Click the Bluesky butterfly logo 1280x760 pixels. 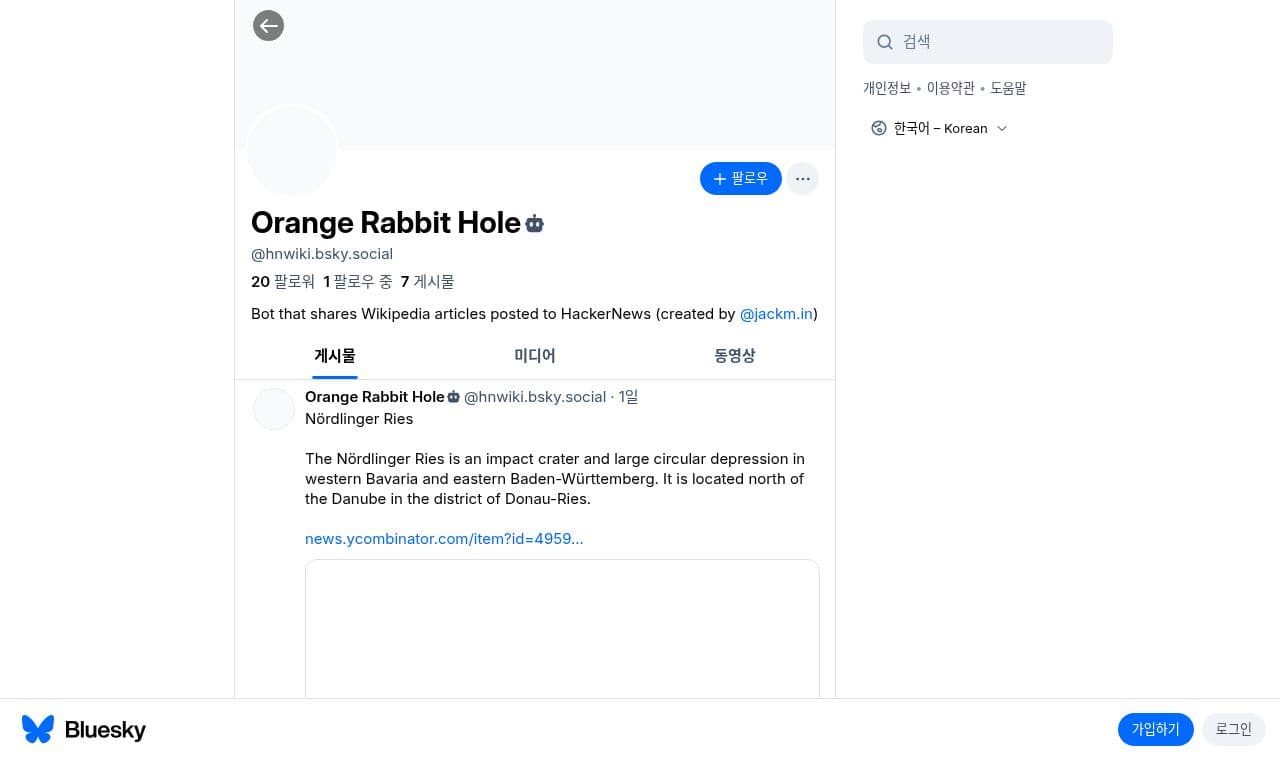tap(38, 729)
